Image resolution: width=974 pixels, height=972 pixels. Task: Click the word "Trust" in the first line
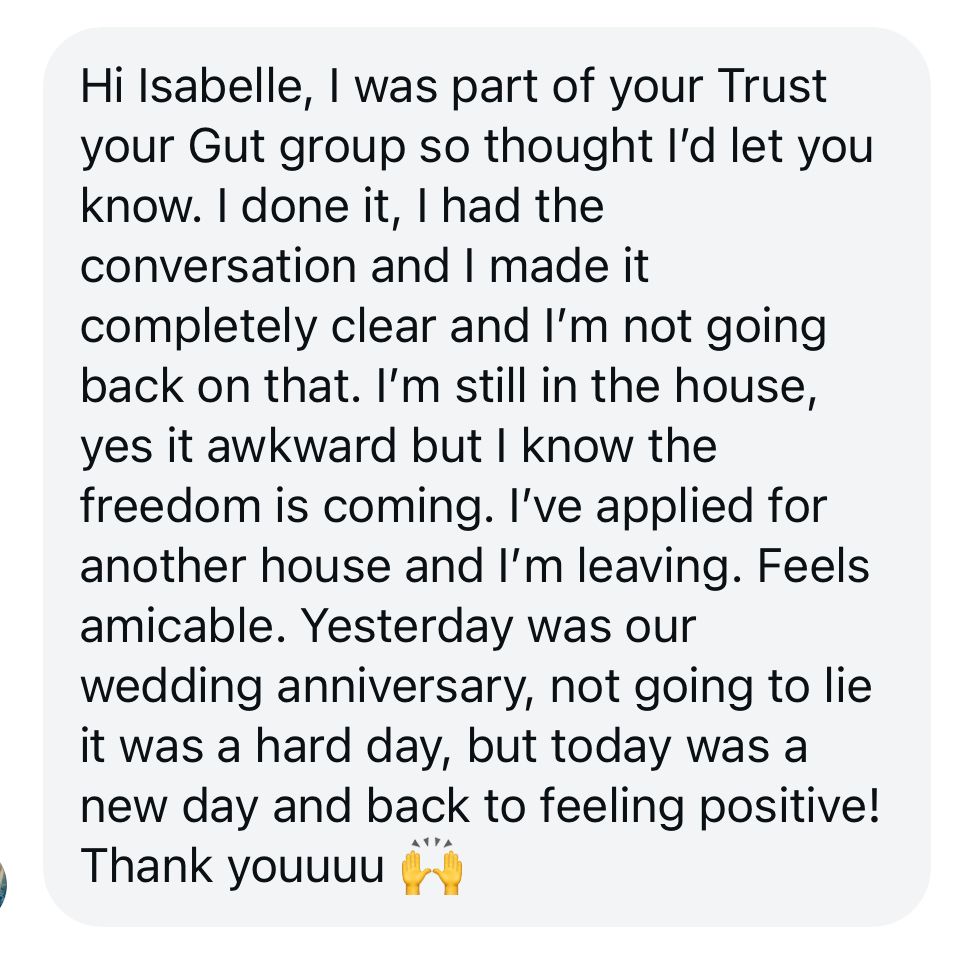pos(771,86)
